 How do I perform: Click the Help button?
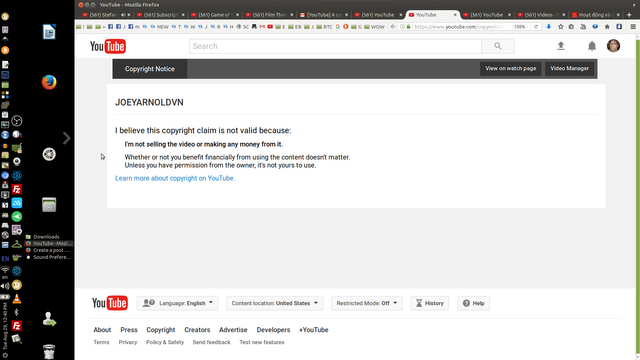pyautogui.click(x=473, y=303)
